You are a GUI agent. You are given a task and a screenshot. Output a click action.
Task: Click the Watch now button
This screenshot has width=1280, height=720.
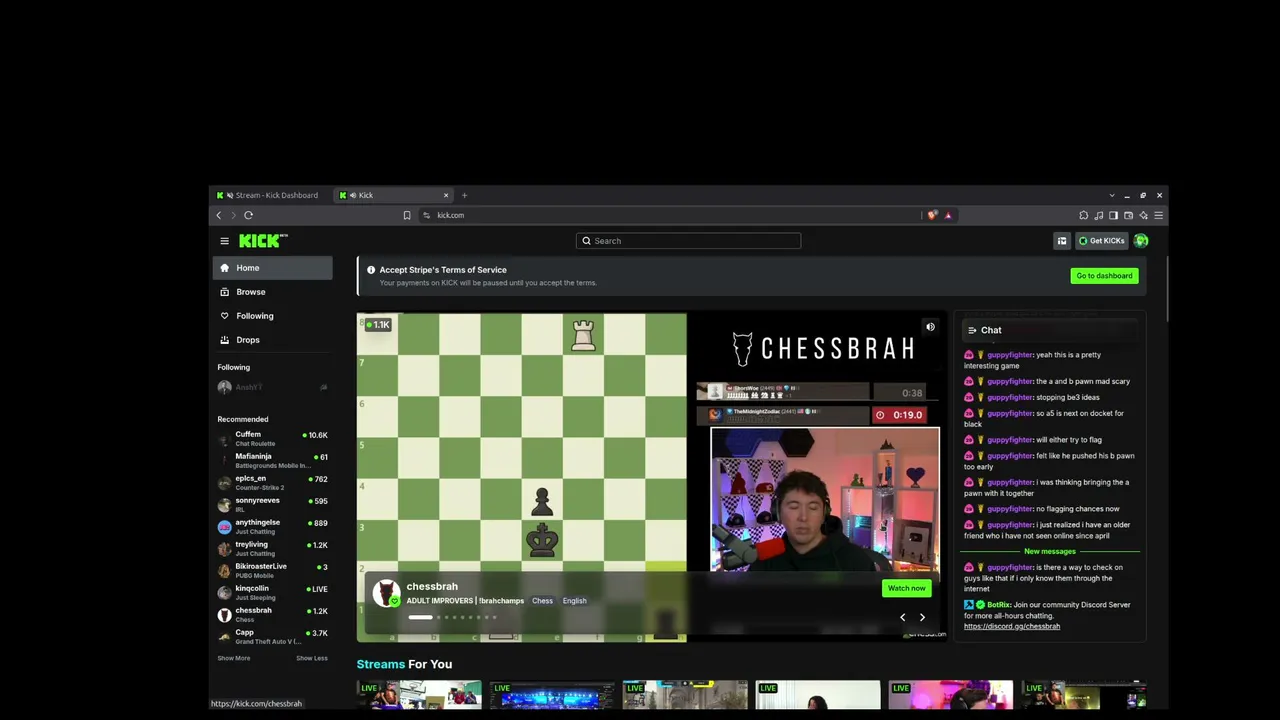tap(906, 588)
